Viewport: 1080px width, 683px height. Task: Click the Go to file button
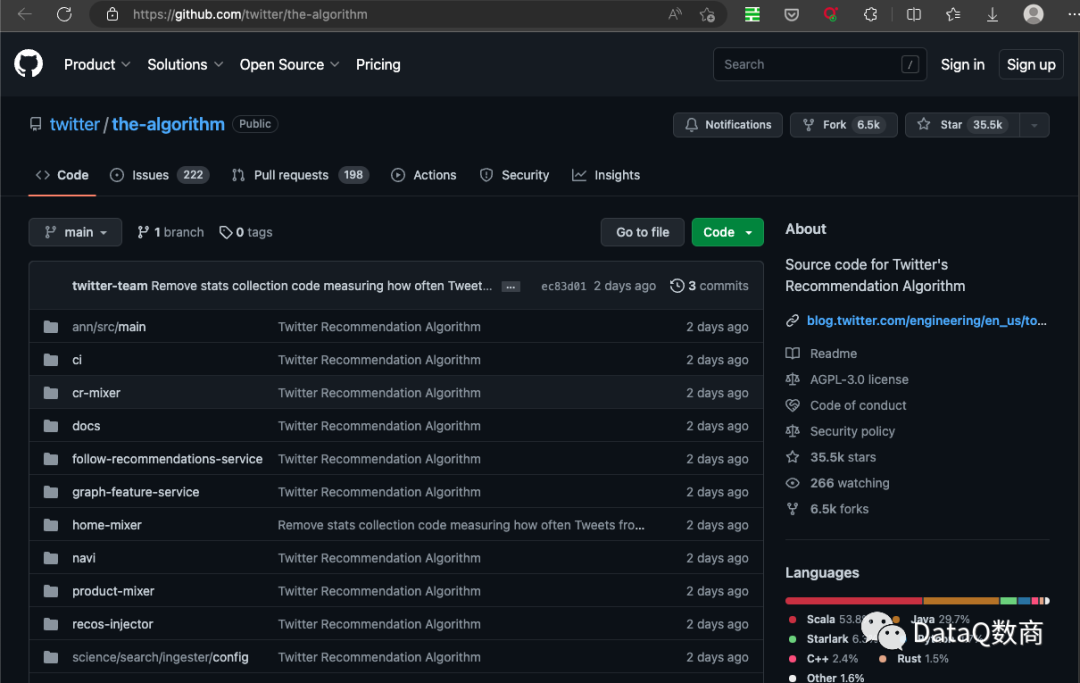coord(643,232)
